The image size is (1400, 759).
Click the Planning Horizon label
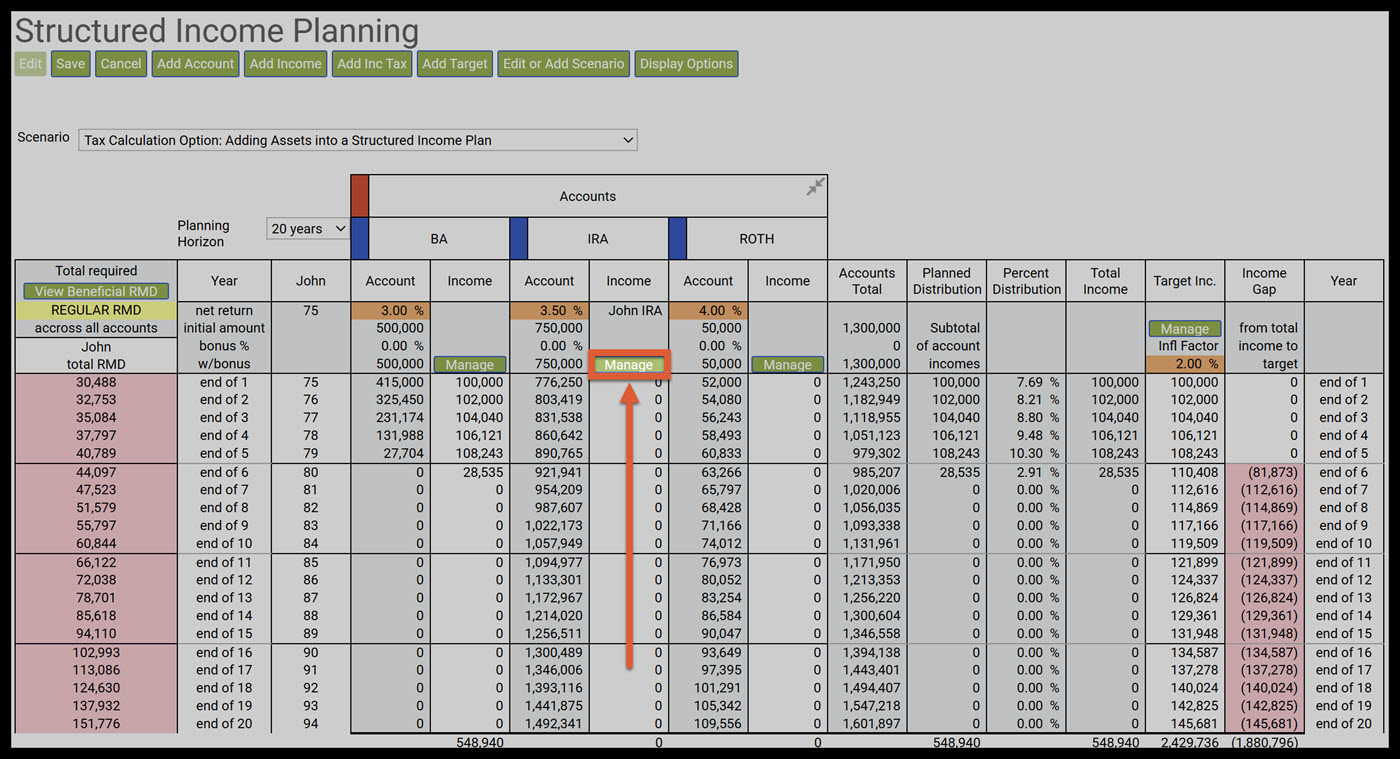(x=204, y=233)
